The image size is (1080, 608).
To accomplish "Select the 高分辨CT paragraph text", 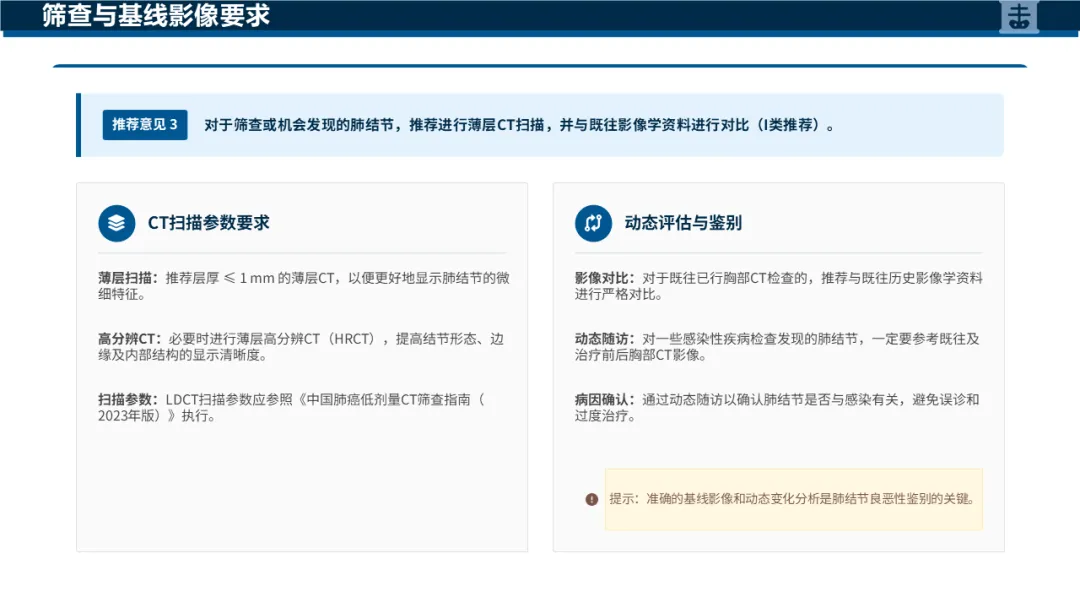I will pyautogui.click(x=301, y=346).
